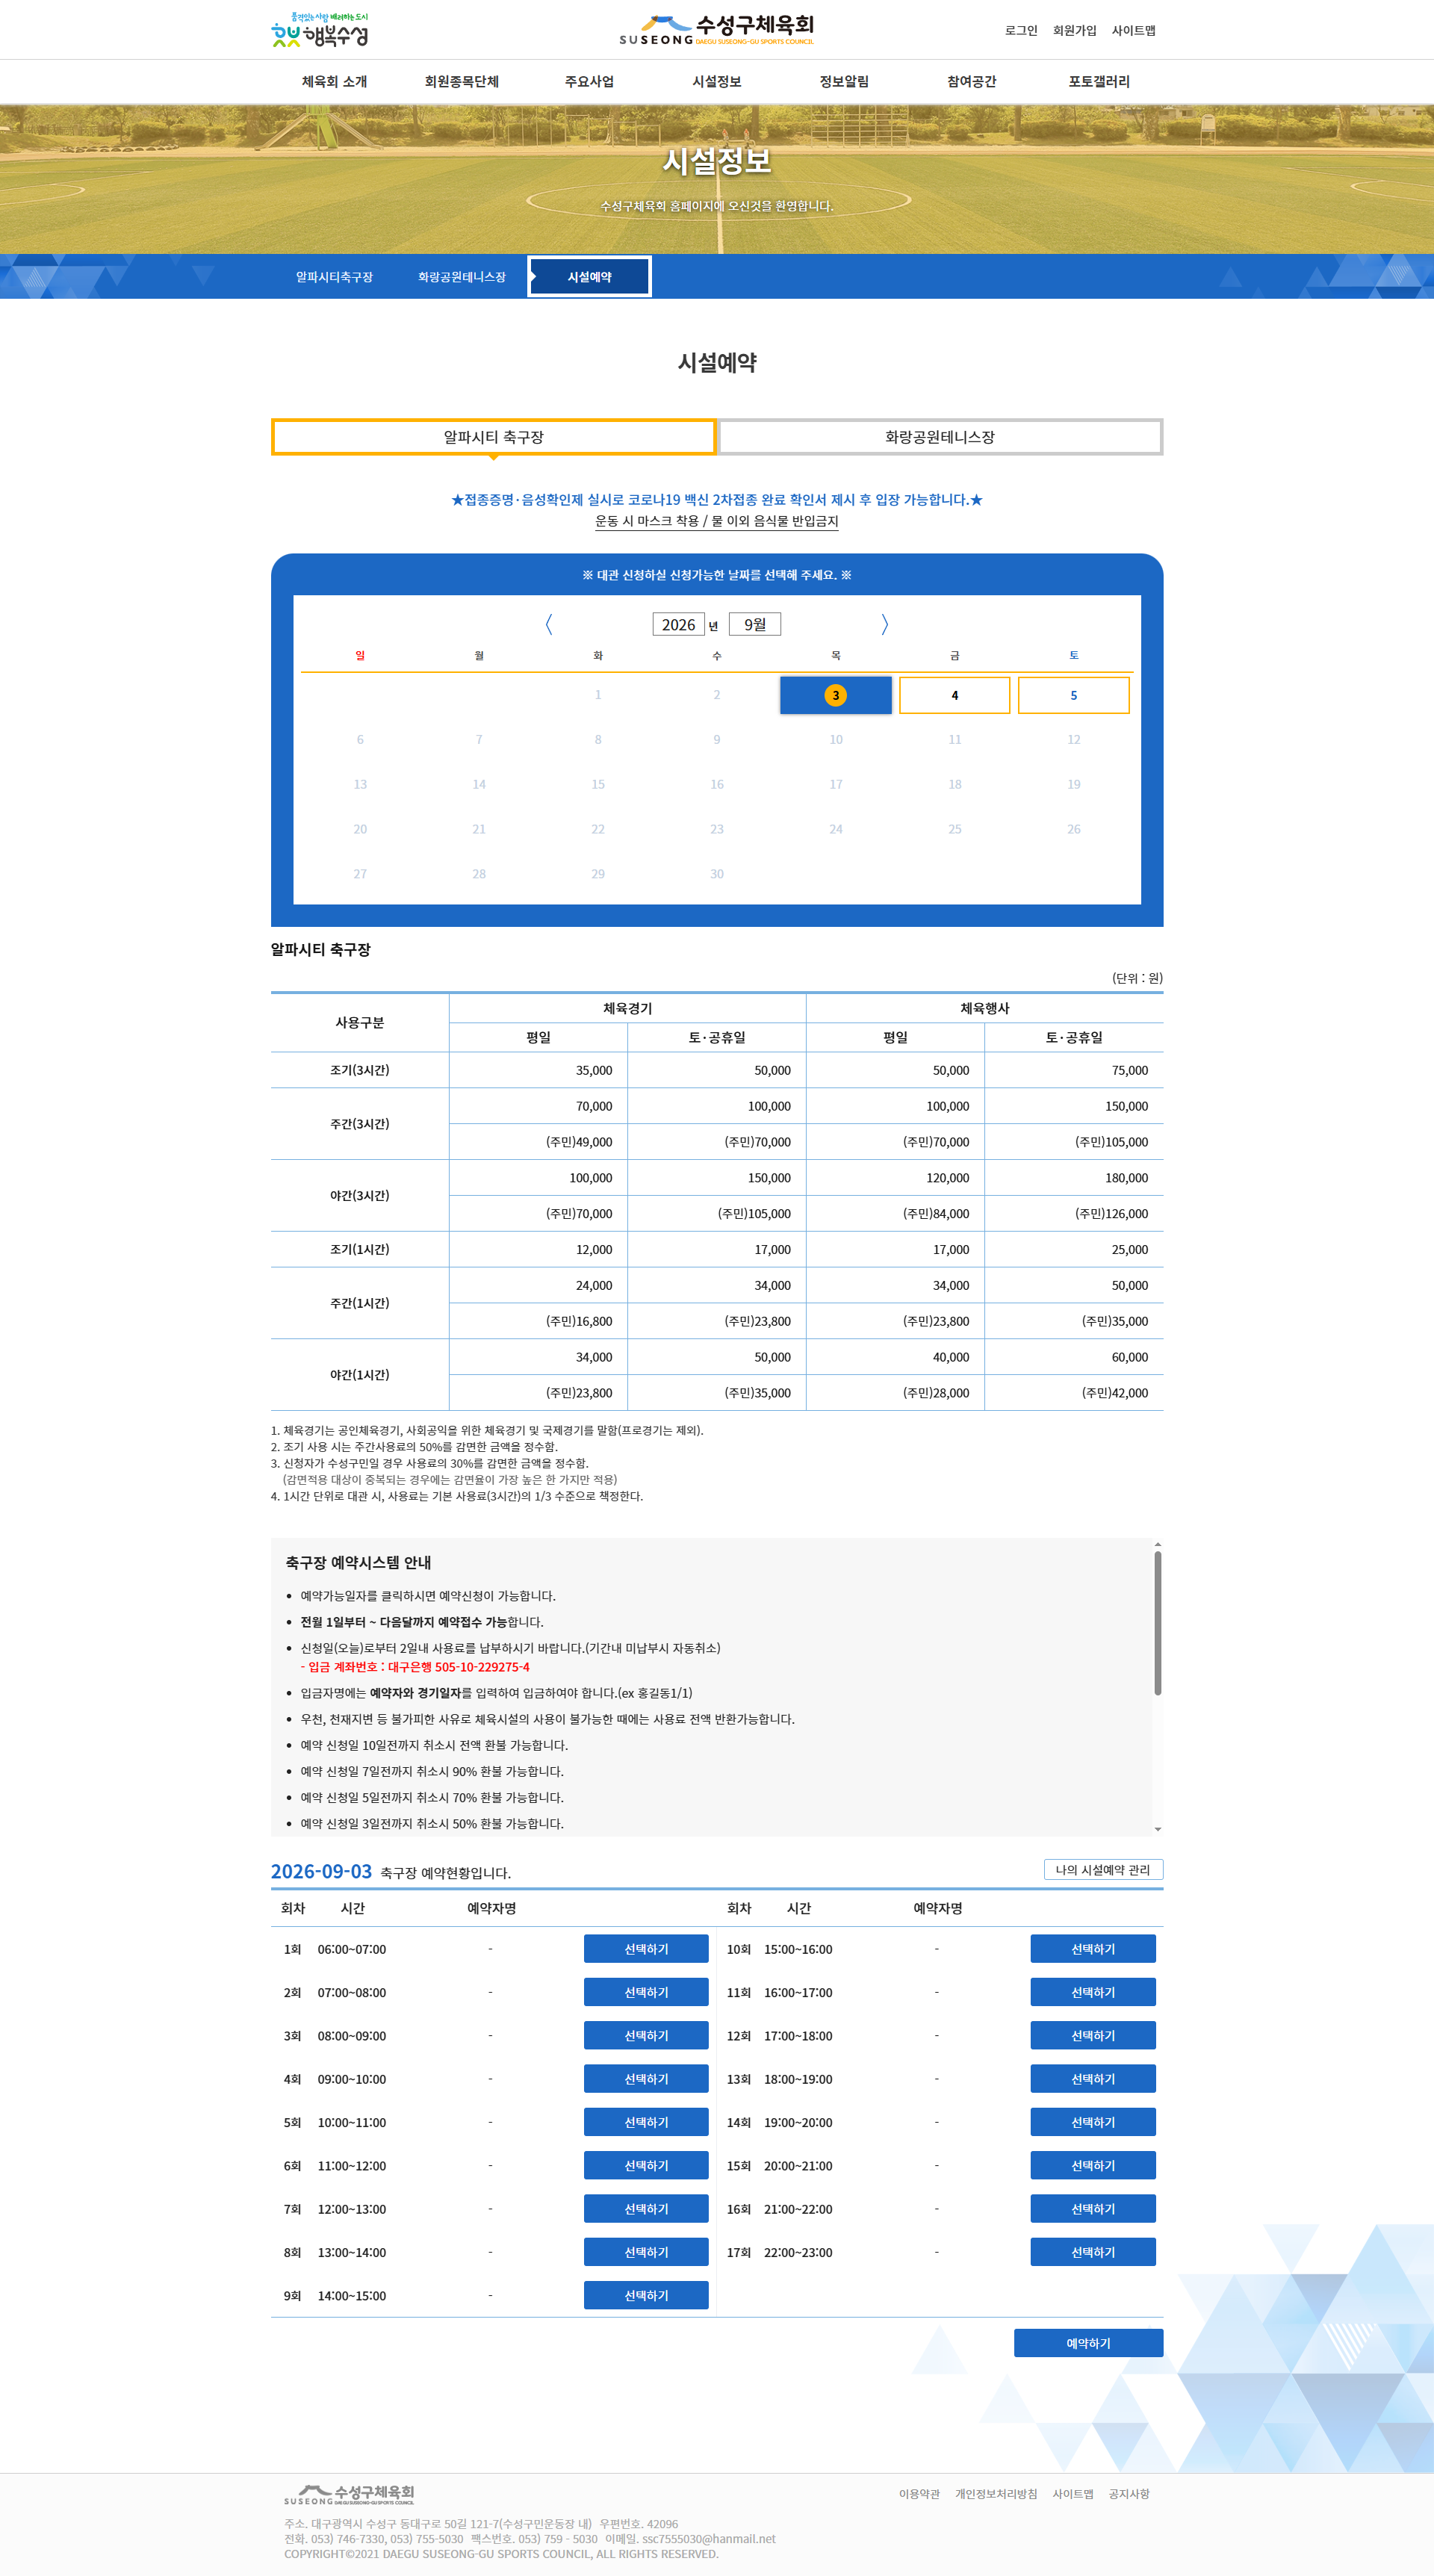Select 화랑공원테니스장 submenu tab
The width and height of the screenshot is (1434, 2576).
pos(462,277)
